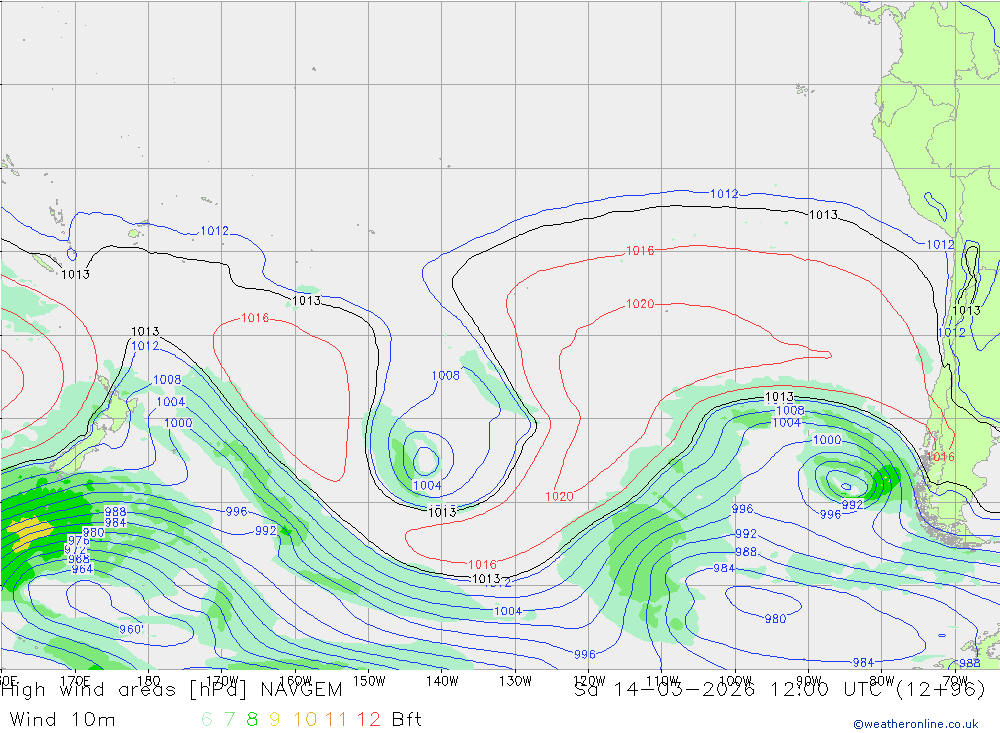Click the red 12 Bft legend number
1000x733 pixels.
tap(369, 720)
